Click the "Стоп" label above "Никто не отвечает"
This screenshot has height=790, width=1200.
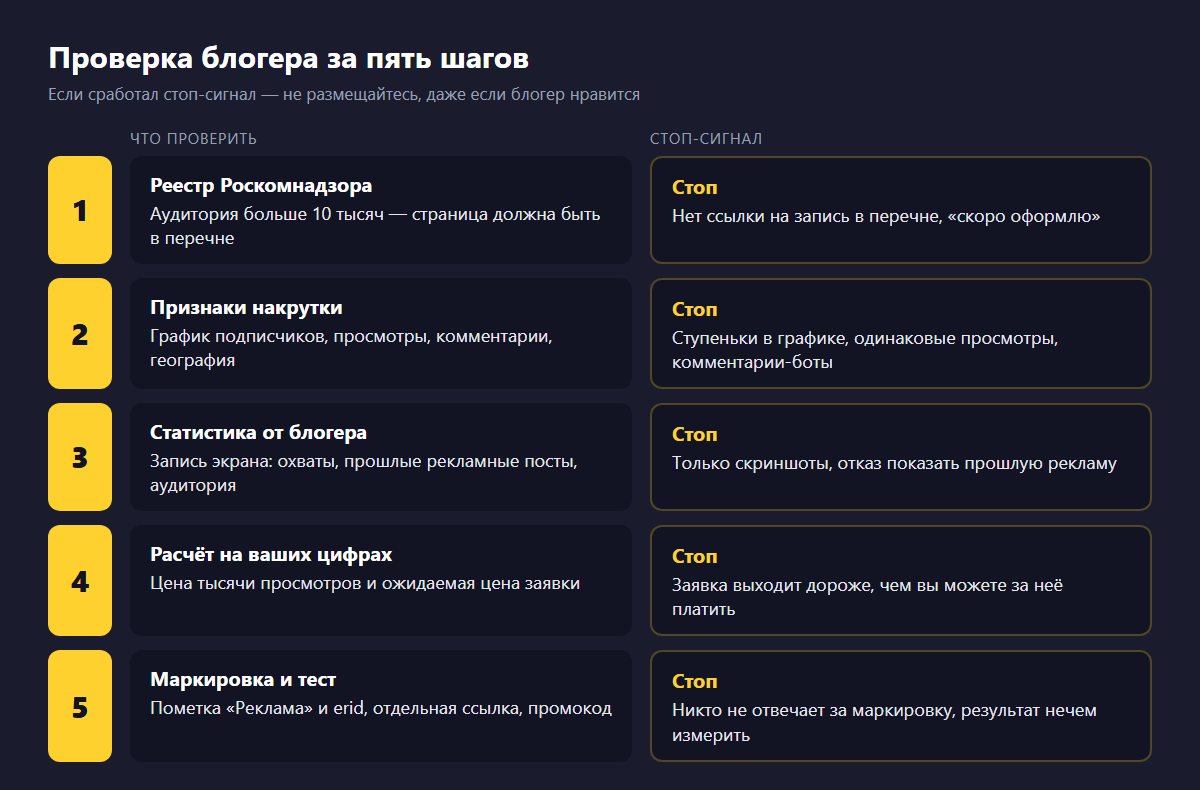click(x=695, y=682)
